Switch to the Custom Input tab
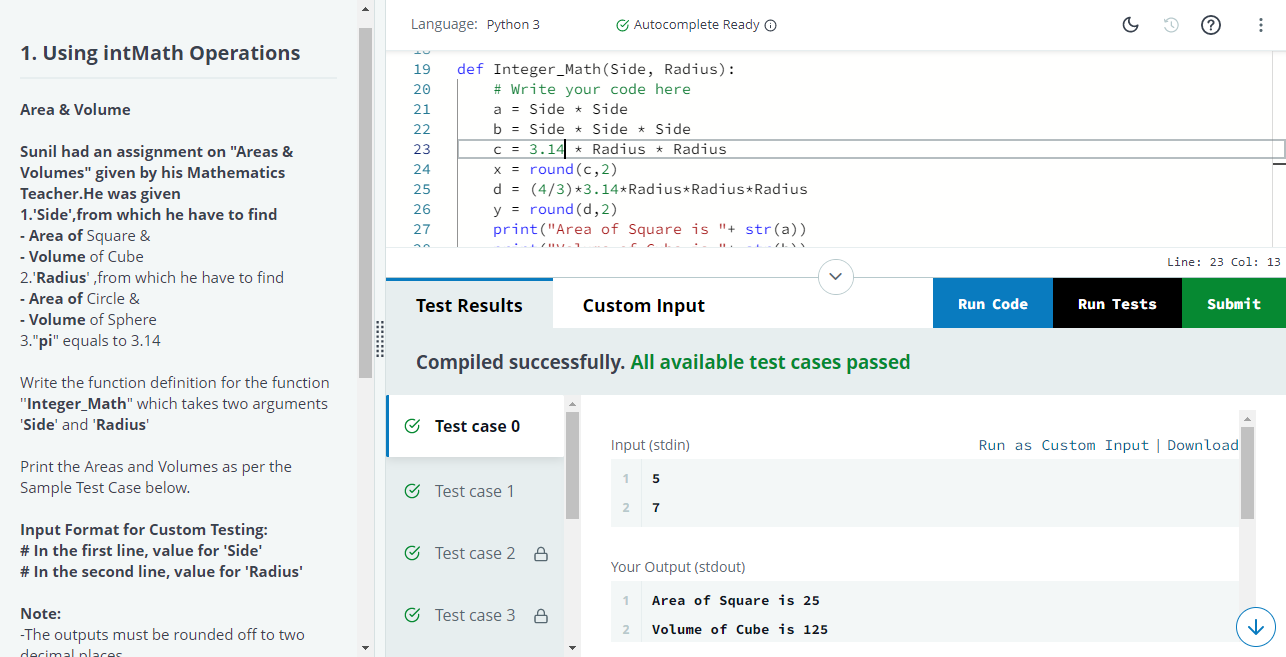 click(643, 305)
